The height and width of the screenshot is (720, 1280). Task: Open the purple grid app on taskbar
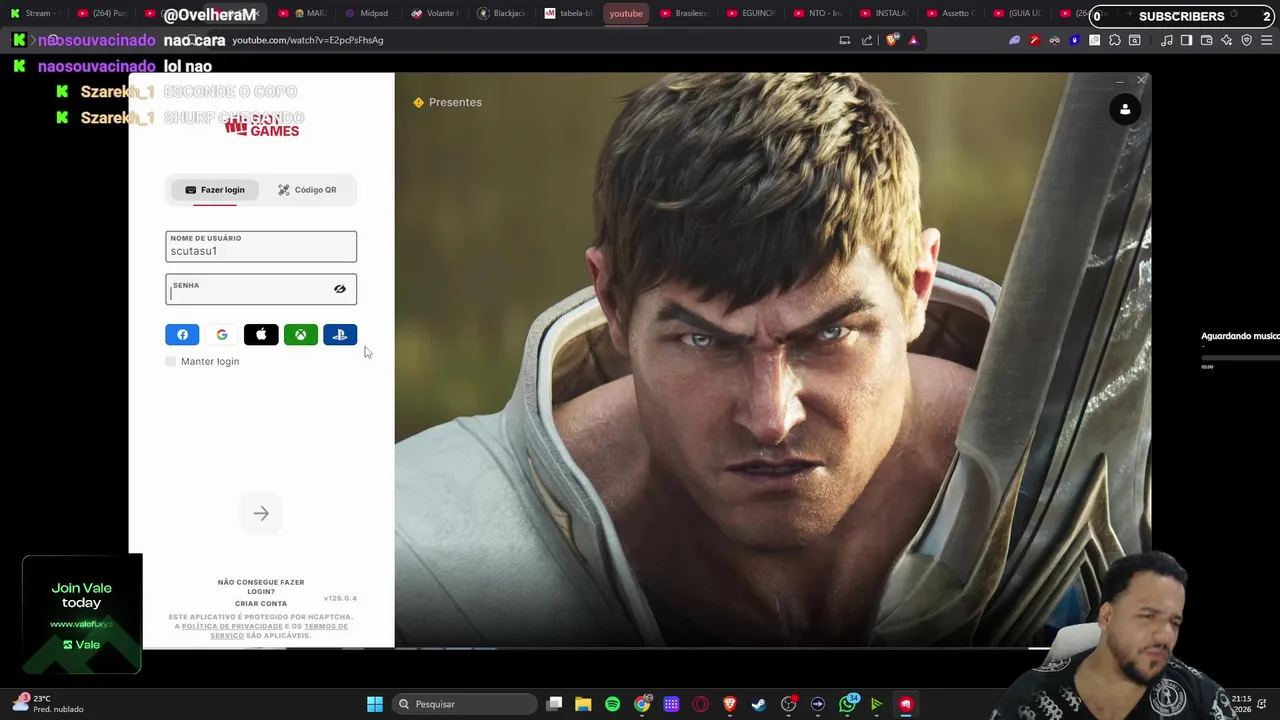click(x=671, y=704)
